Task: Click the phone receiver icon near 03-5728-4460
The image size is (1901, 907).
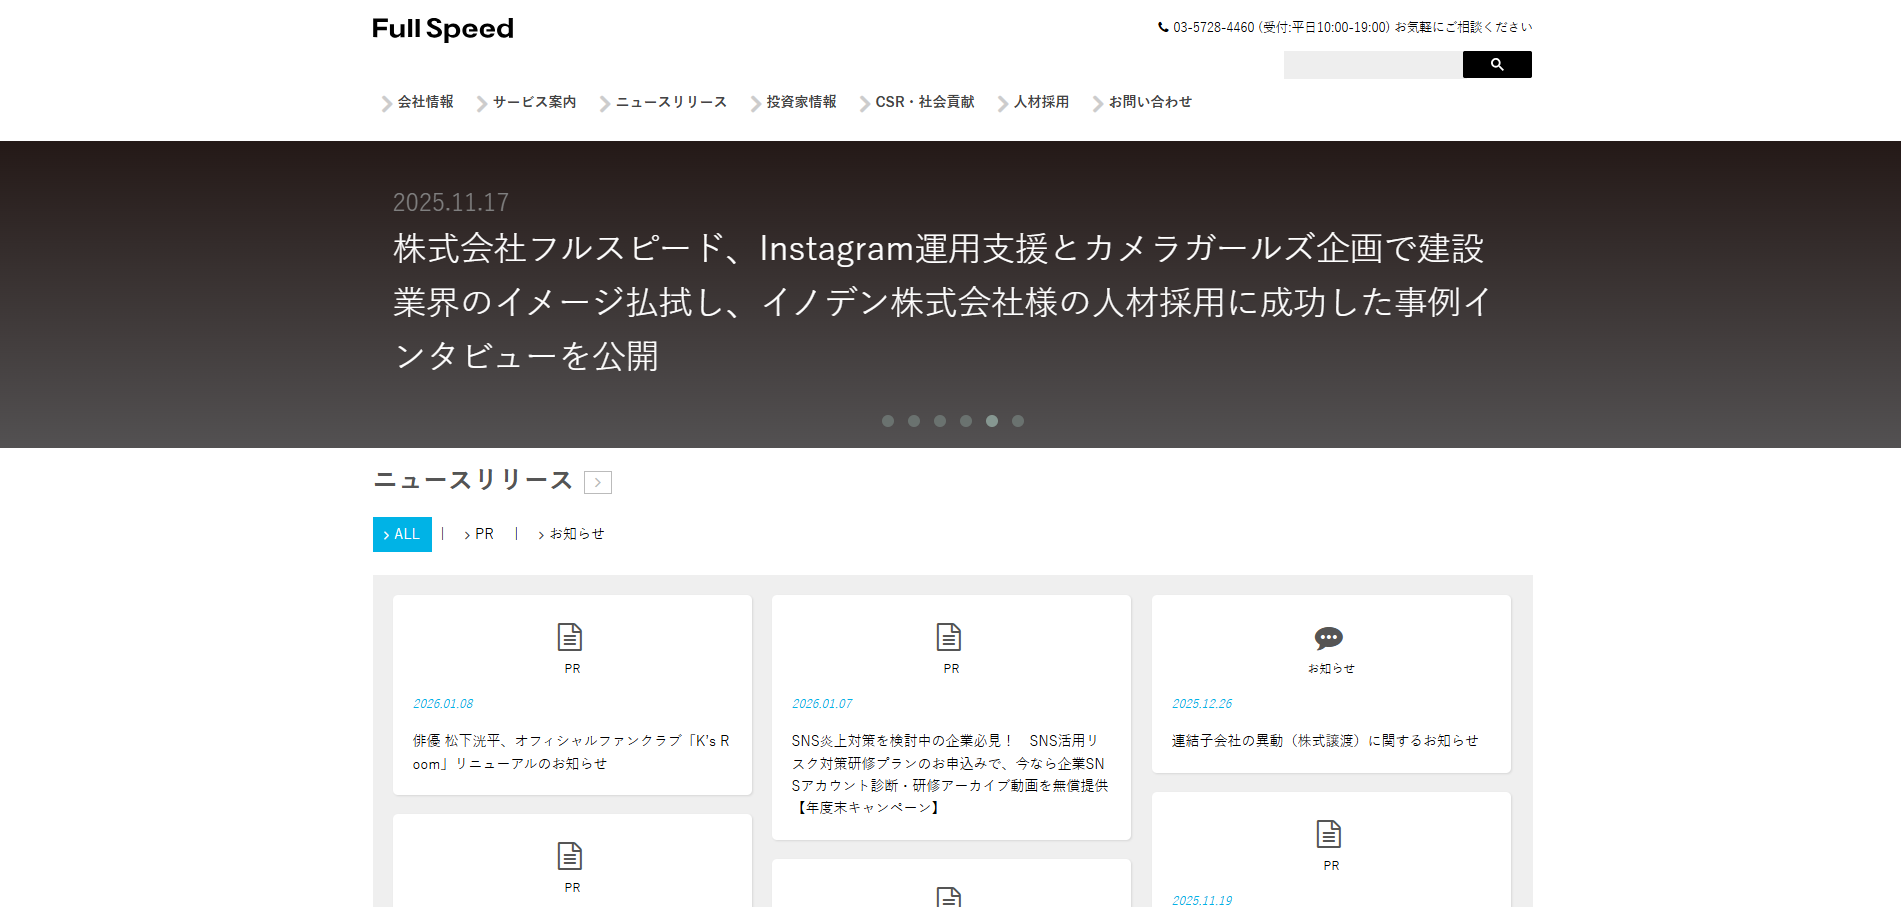Action: click(x=1161, y=26)
